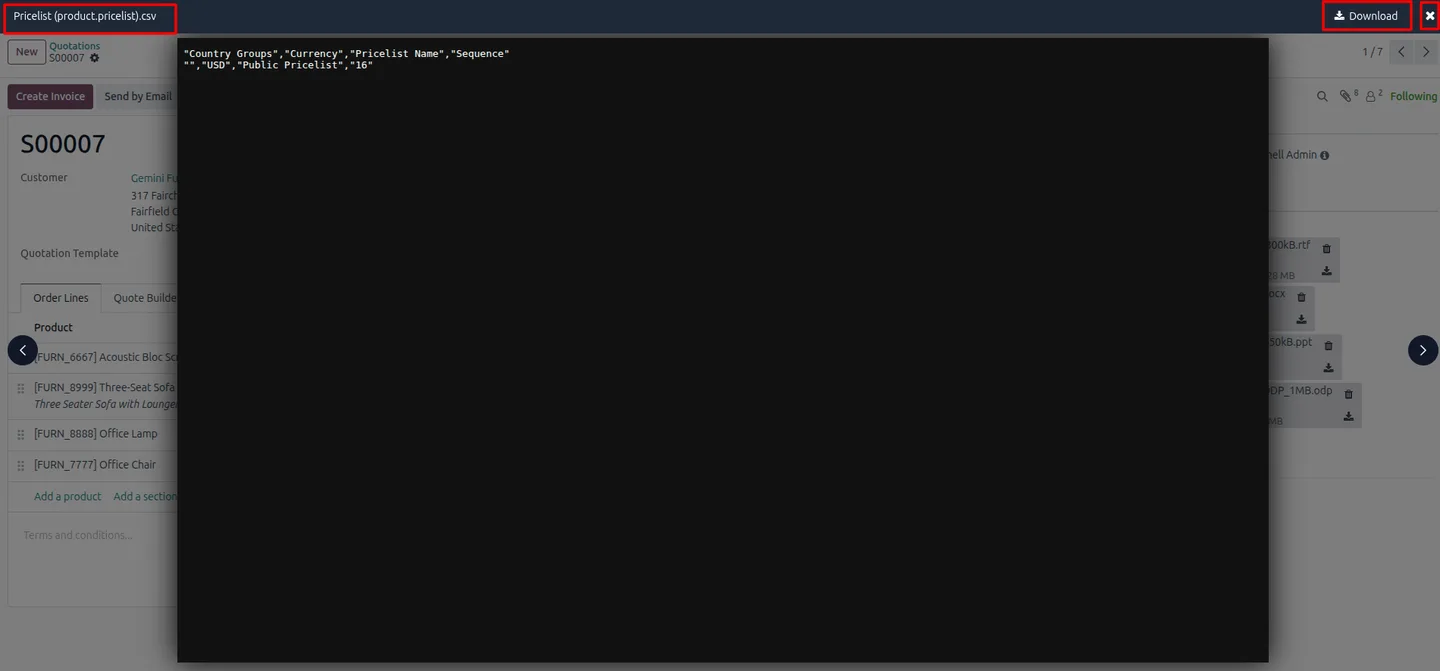Click Add a section link
The height and width of the screenshot is (671, 1440).
click(145, 496)
